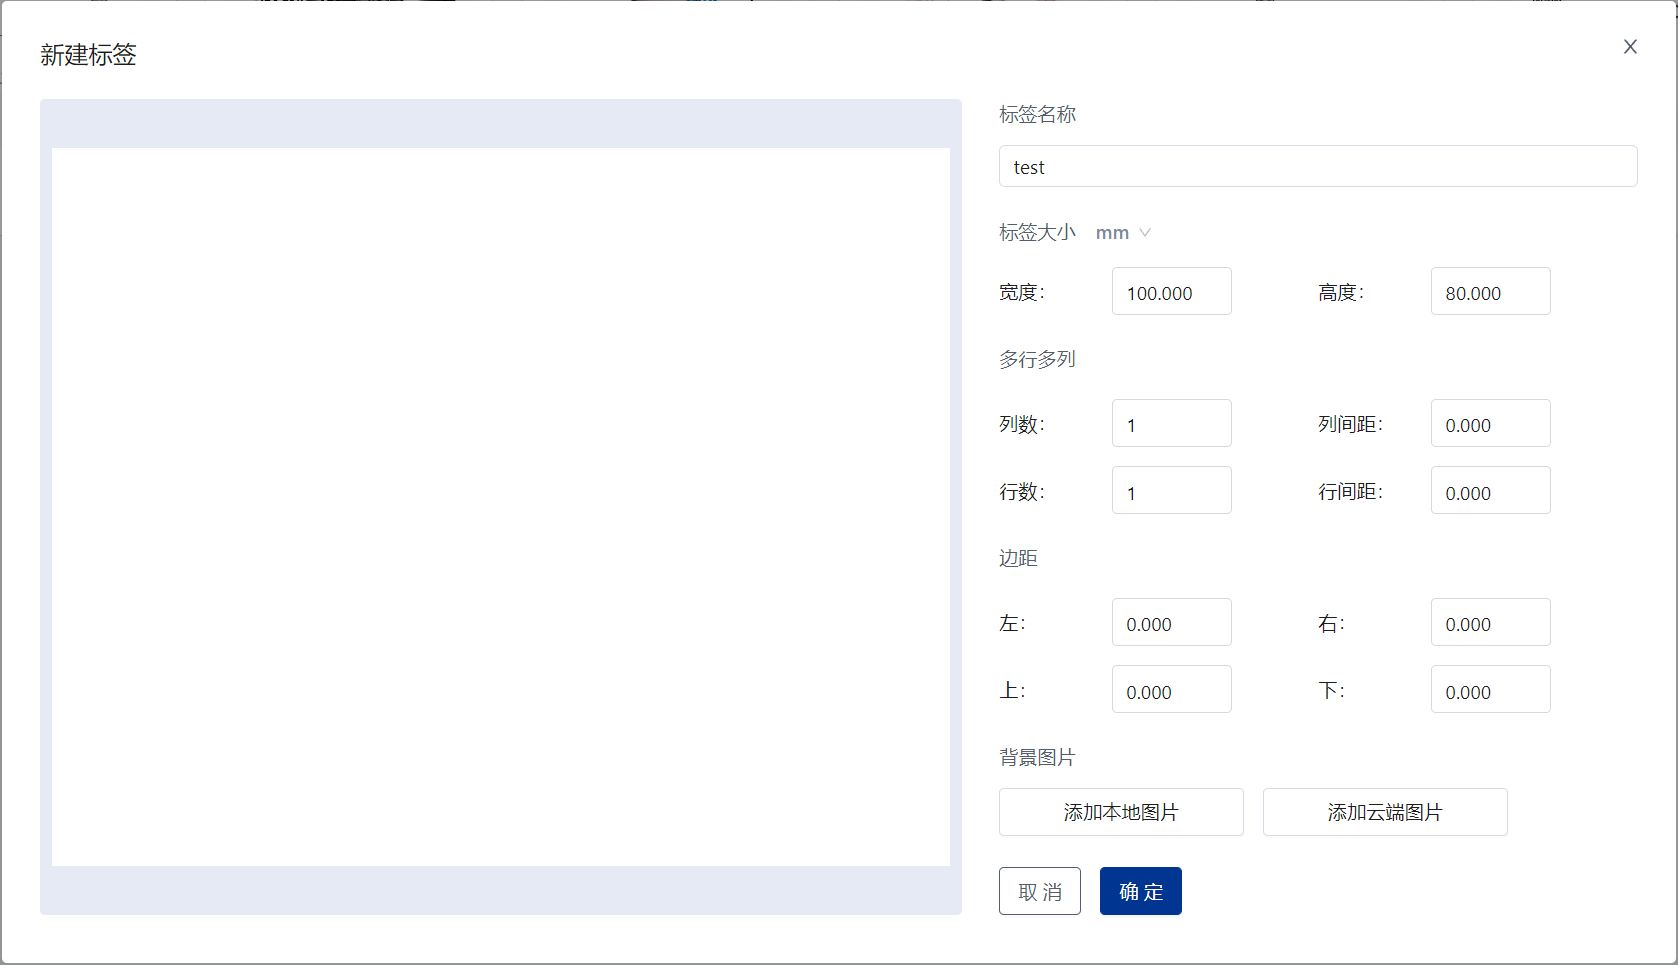Click the white label preview canvas
This screenshot has width=1678, height=965.
click(500, 507)
